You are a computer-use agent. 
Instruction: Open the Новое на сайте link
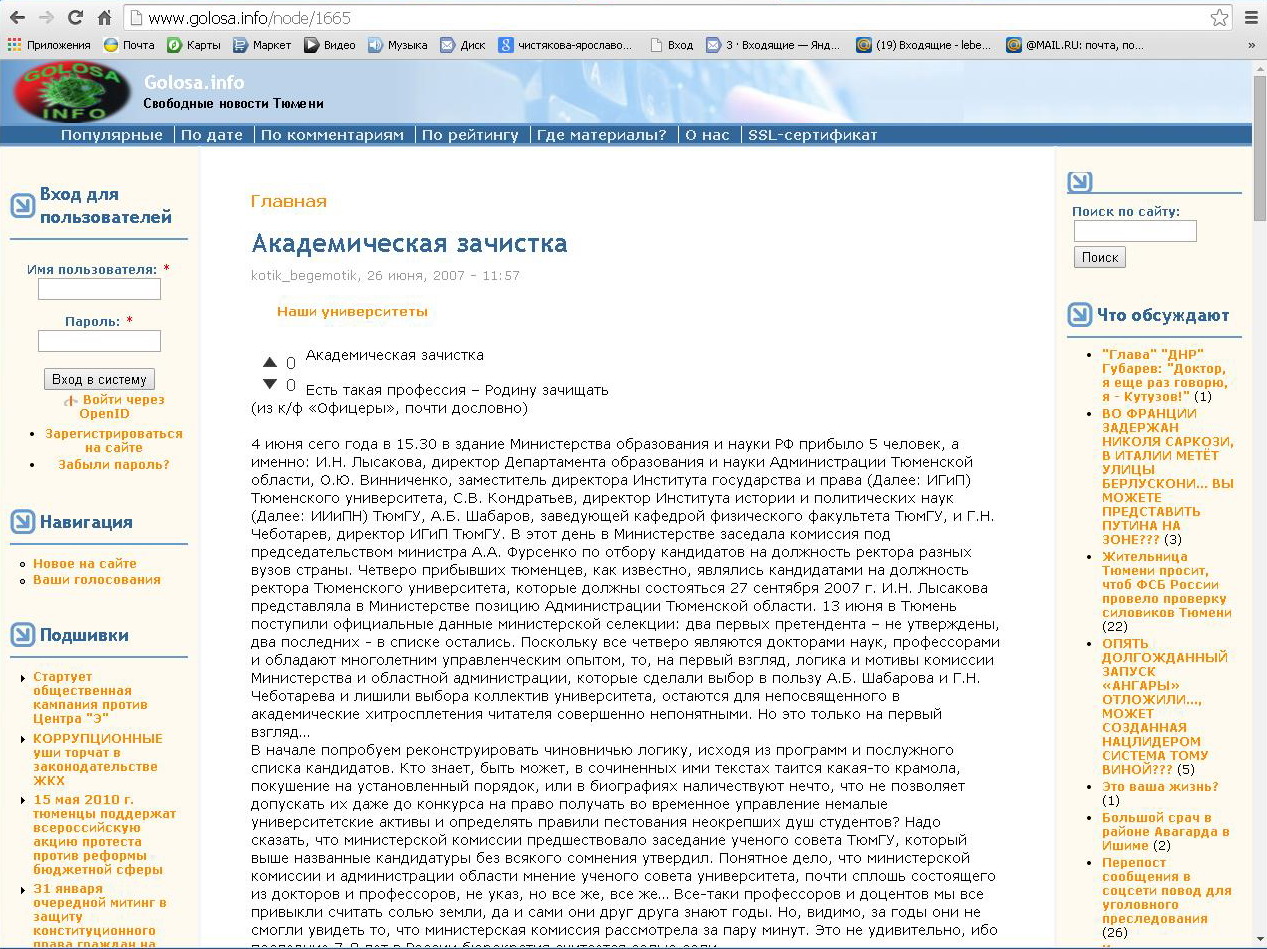[85, 563]
